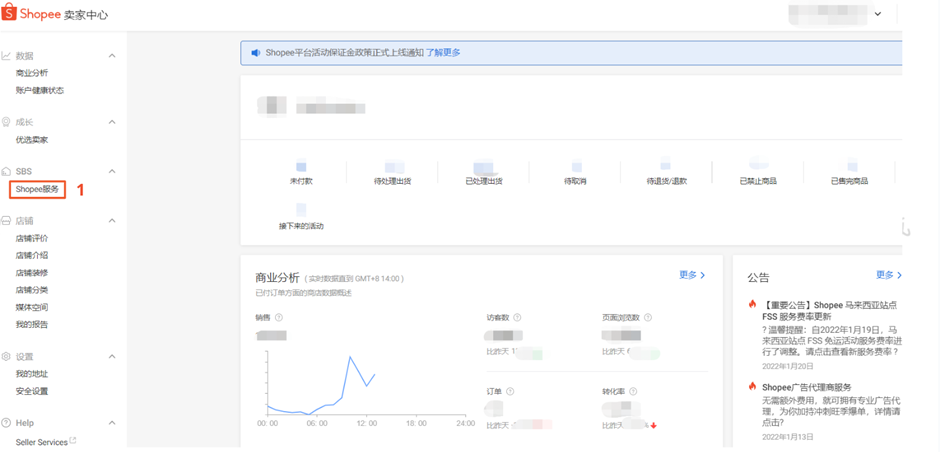940x452 pixels.
Task: Click the Help question mark icon
Action: tap(6, 423)
